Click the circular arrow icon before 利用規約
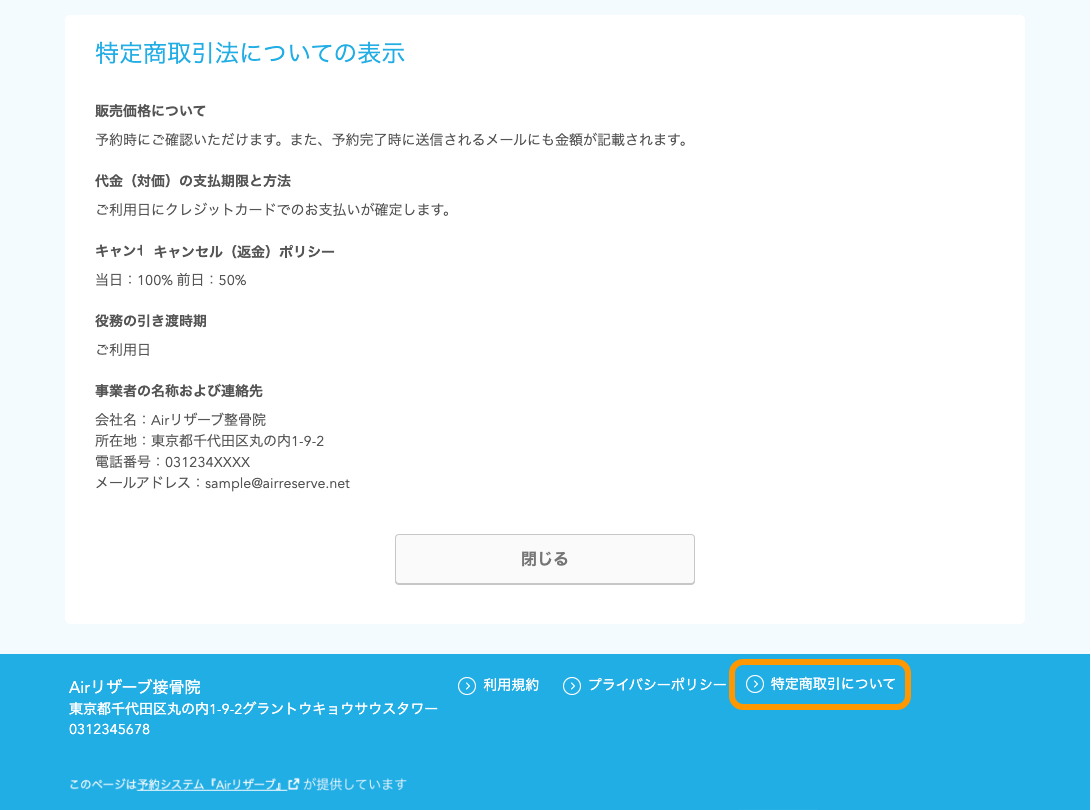The height and width of the screenshot is (810, 1091). tap(466, 685)
